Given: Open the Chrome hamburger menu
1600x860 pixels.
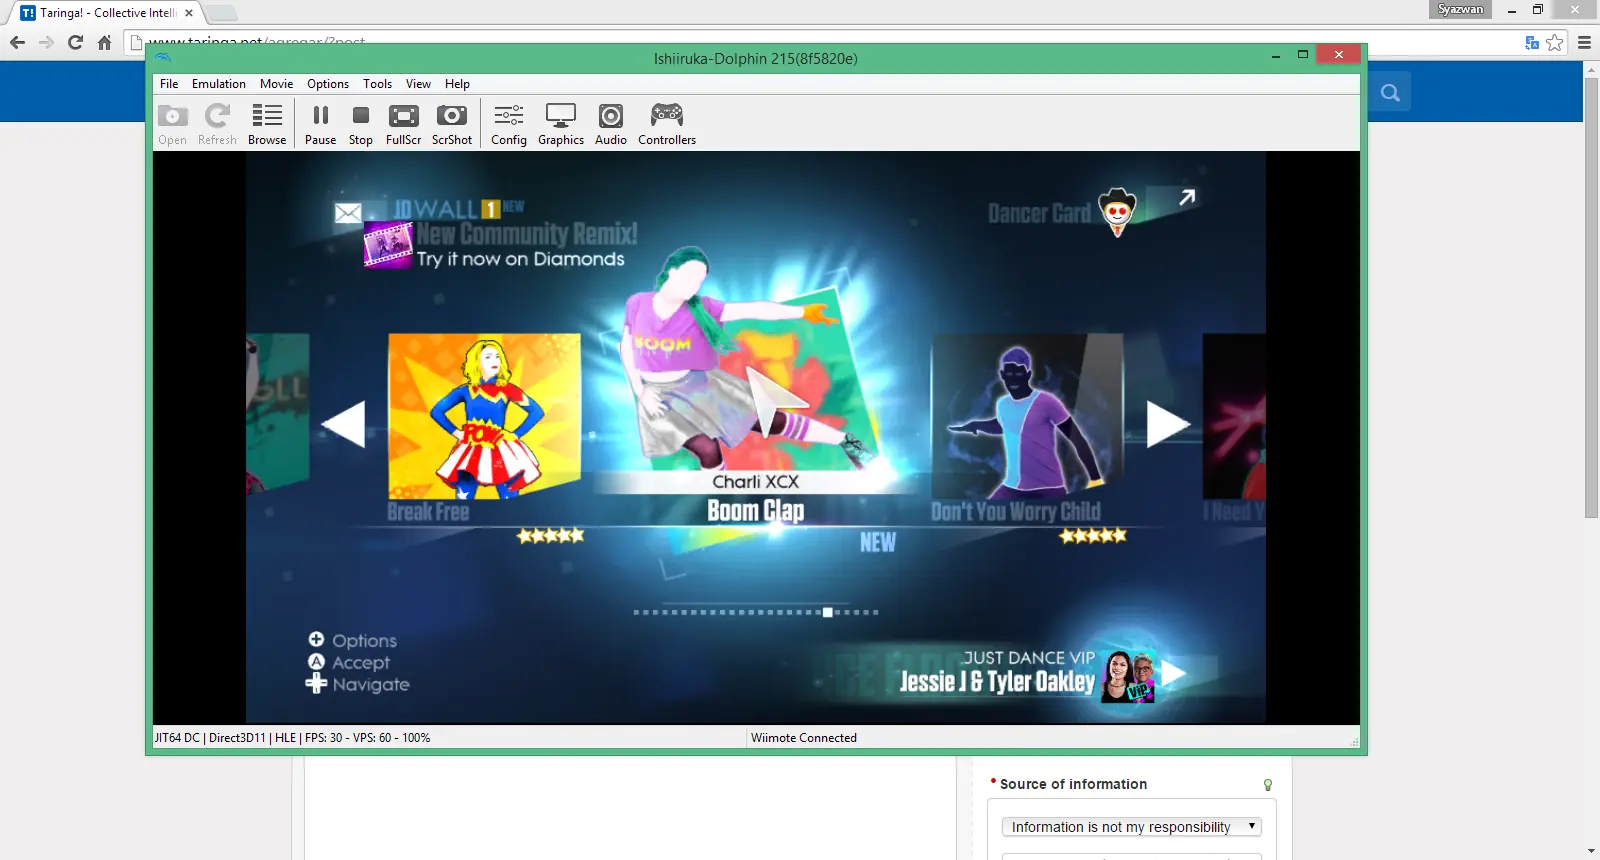Looking at the screenshot, I should pos(1584,42).
